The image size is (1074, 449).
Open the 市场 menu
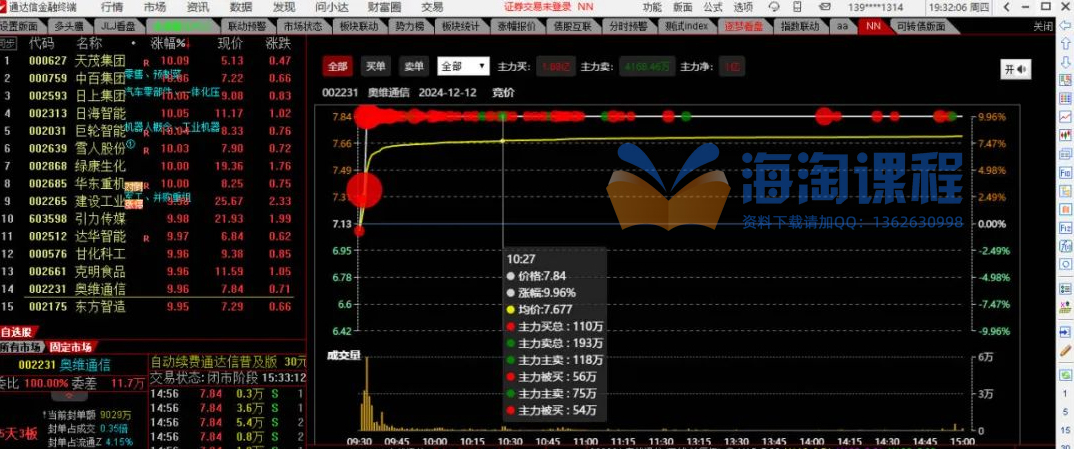[x=155, y=7]
